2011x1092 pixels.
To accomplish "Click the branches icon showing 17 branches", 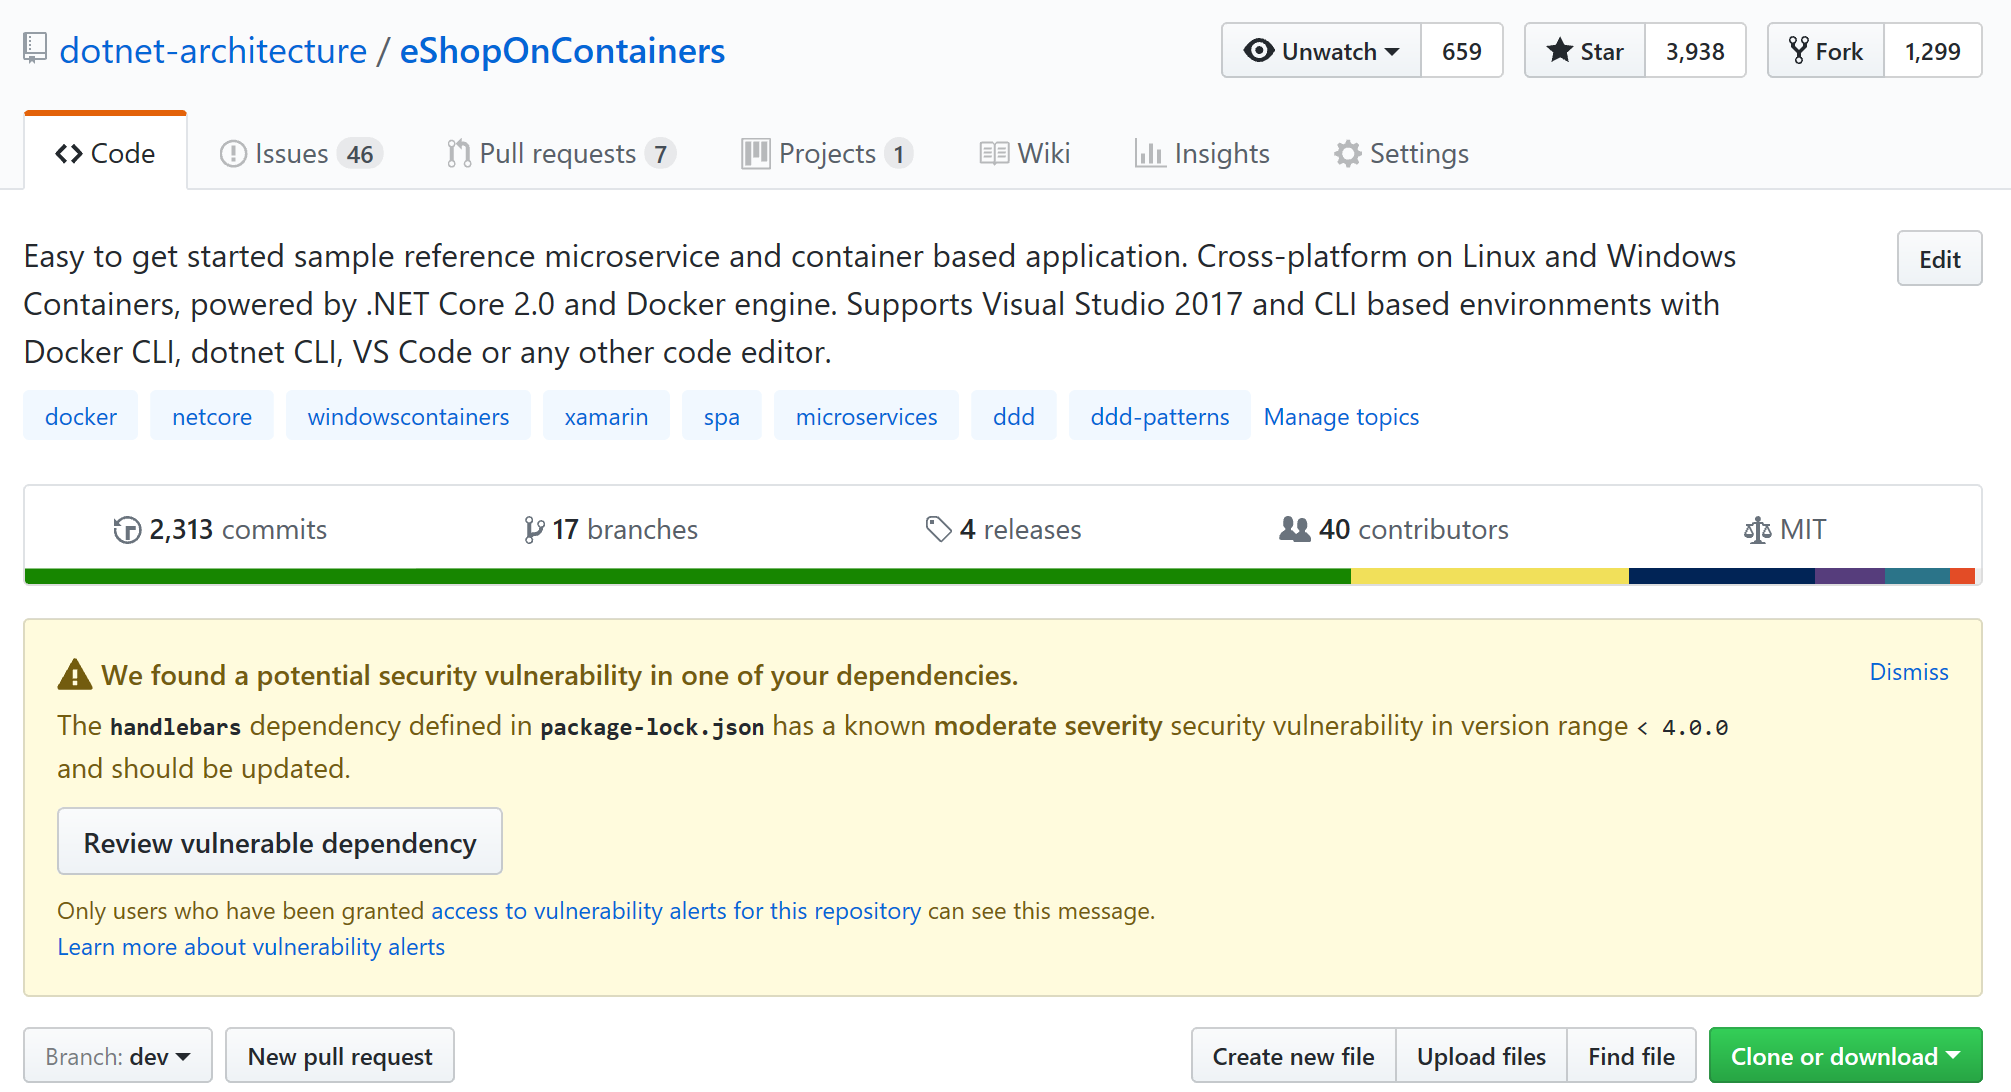I will [533, 529].
